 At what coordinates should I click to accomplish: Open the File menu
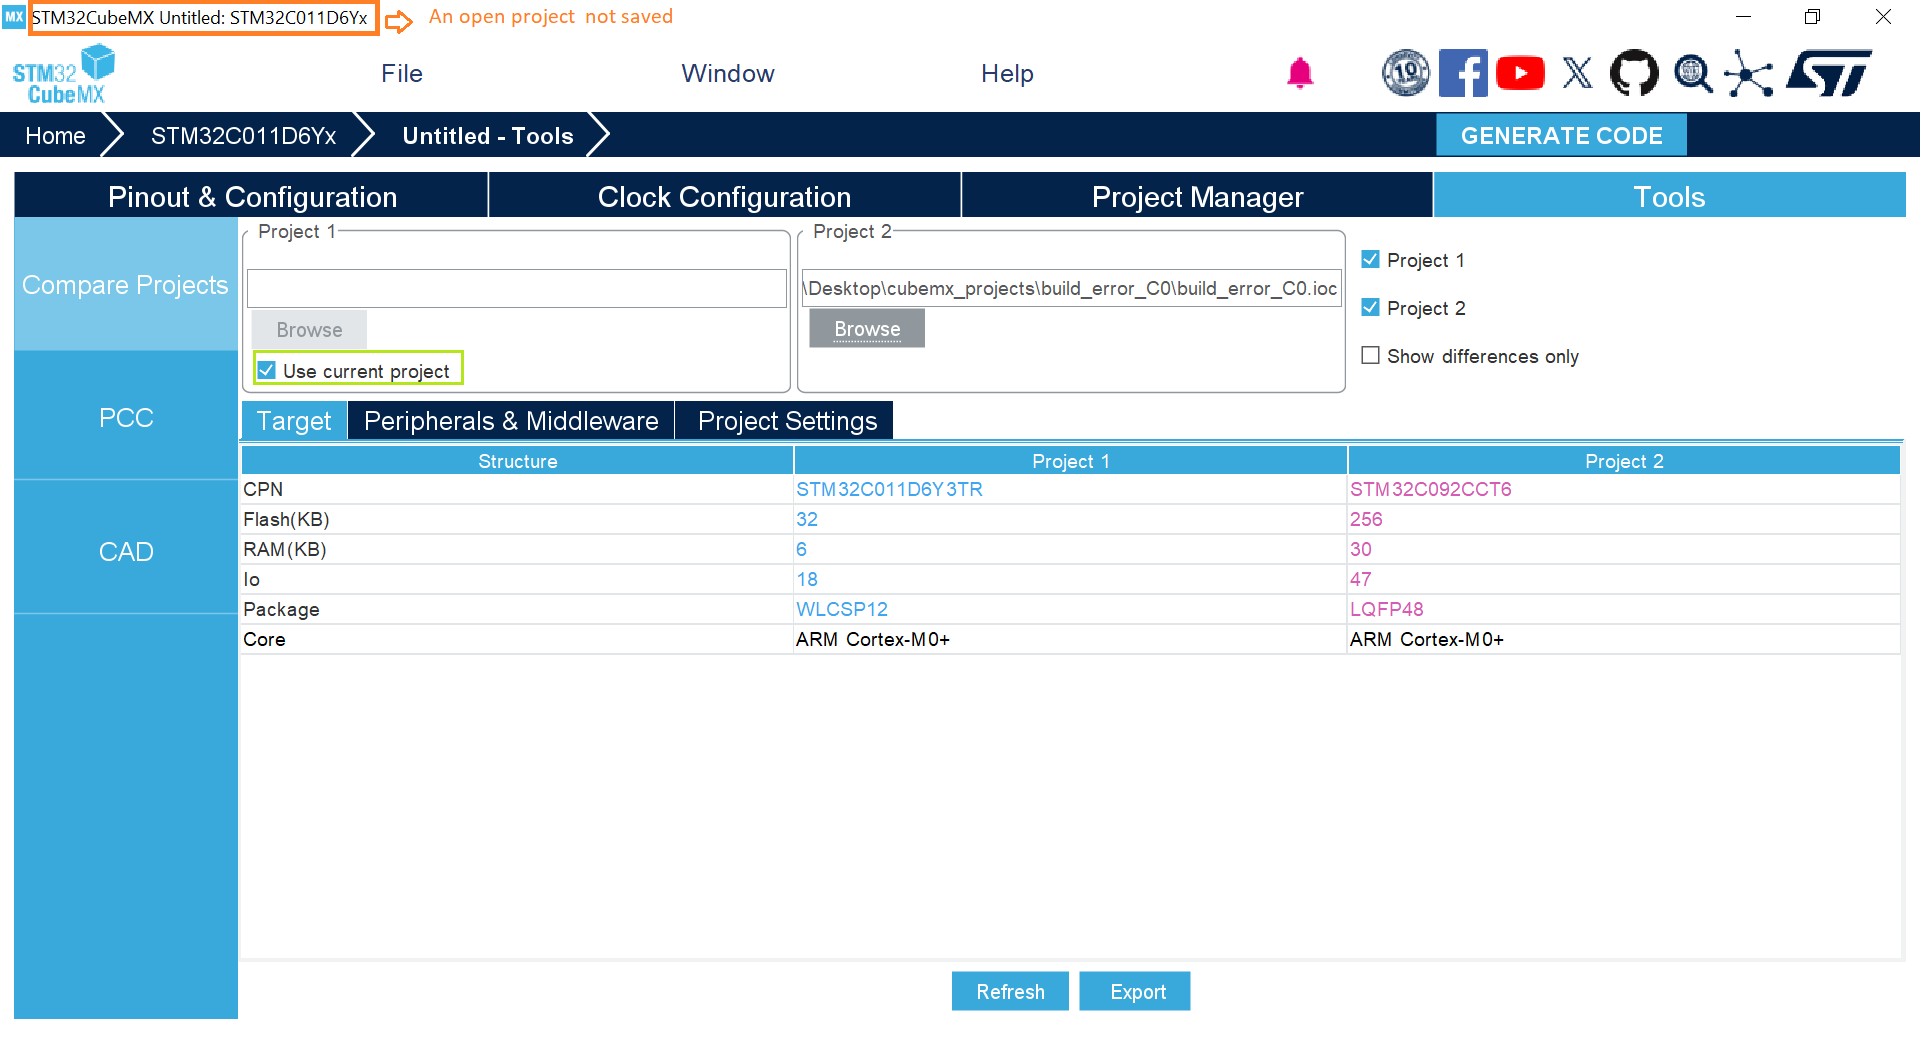pos(402,74)
